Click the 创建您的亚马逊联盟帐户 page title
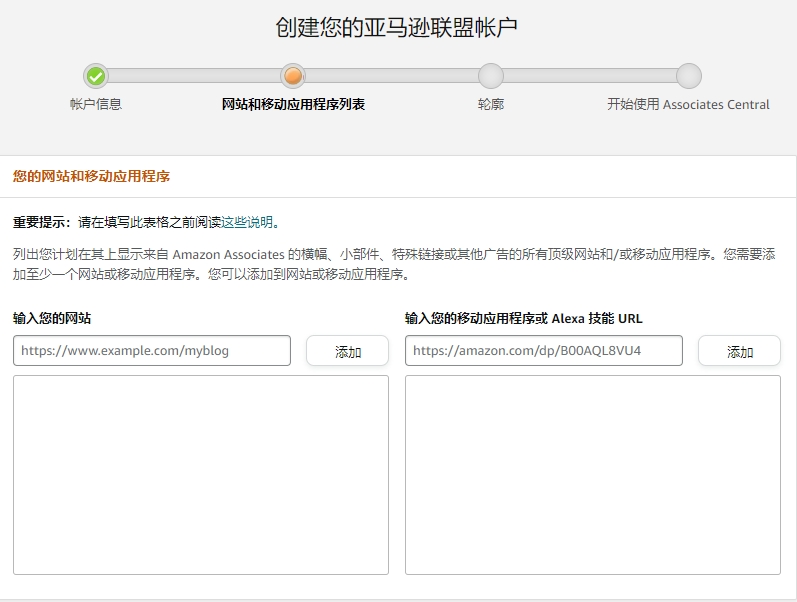This screenshot has height=602, width=797. click(x=396, y=27)
